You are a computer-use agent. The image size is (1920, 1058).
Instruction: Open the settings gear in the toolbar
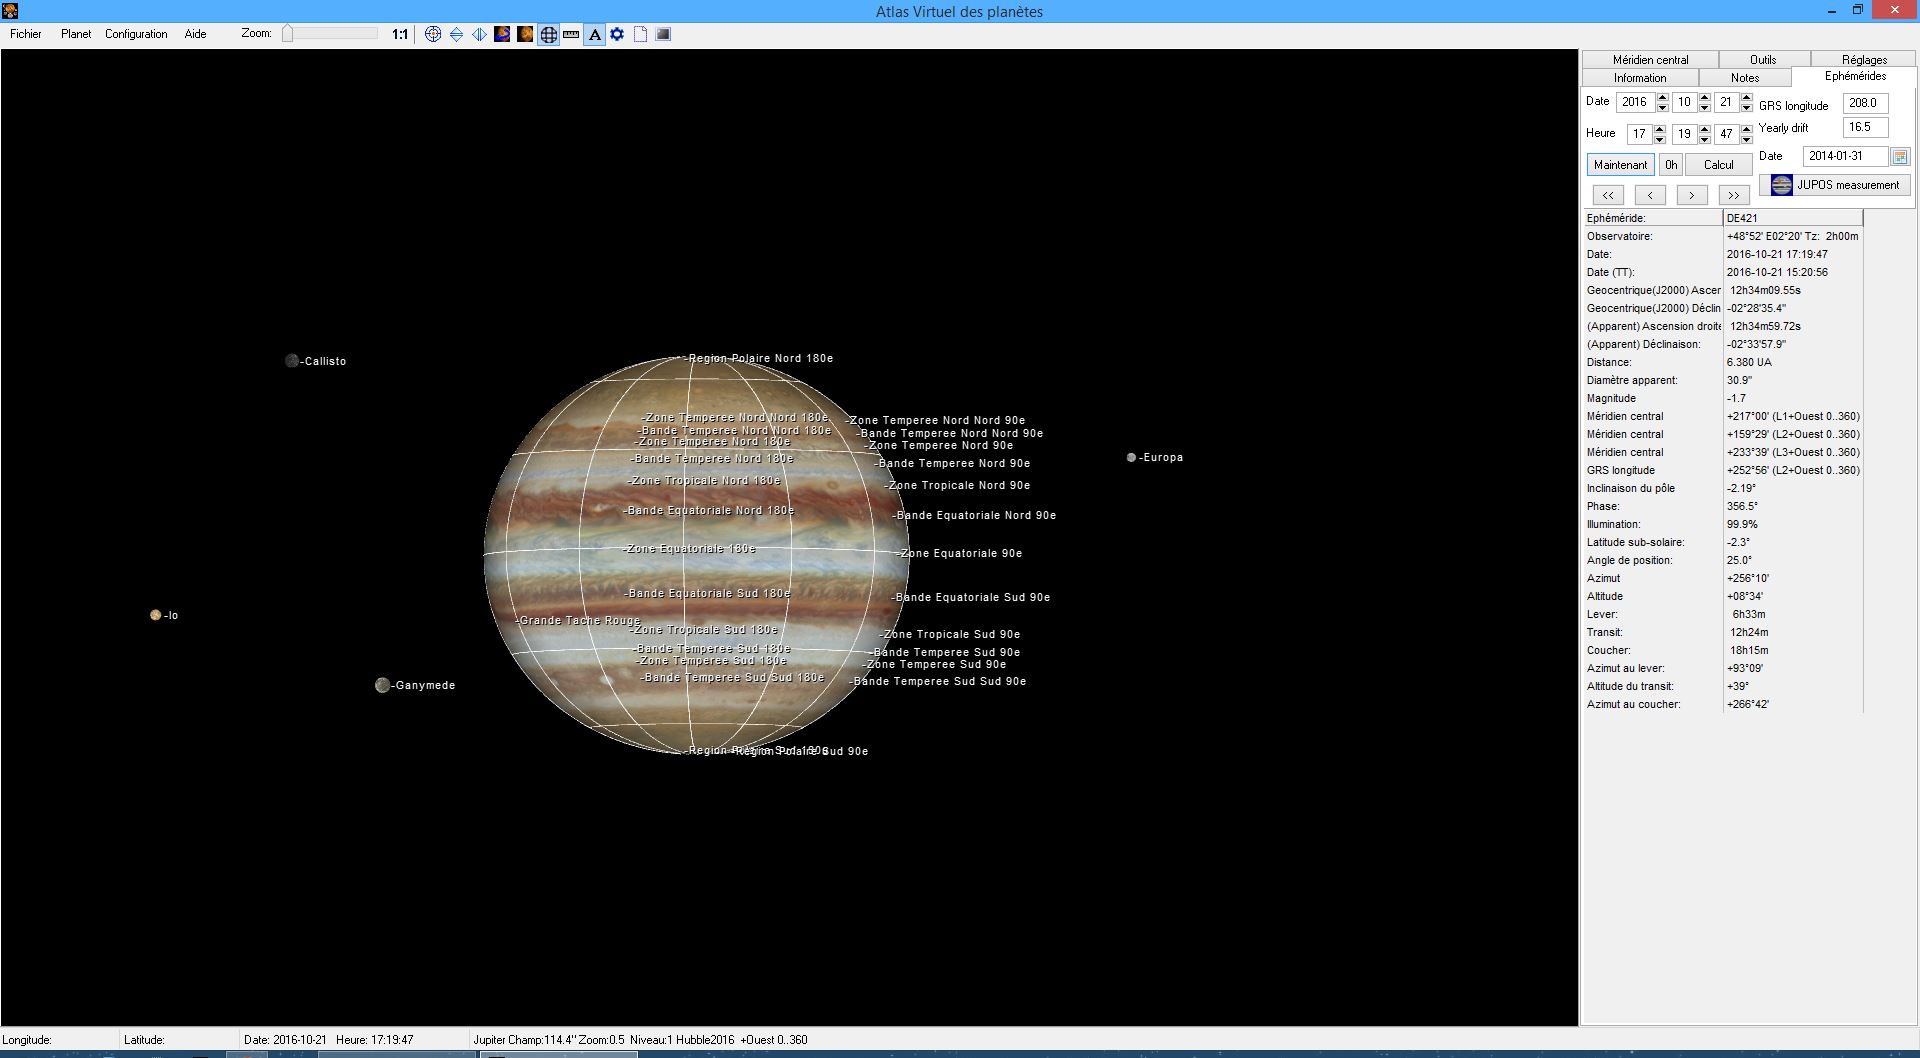click(617, 33)
